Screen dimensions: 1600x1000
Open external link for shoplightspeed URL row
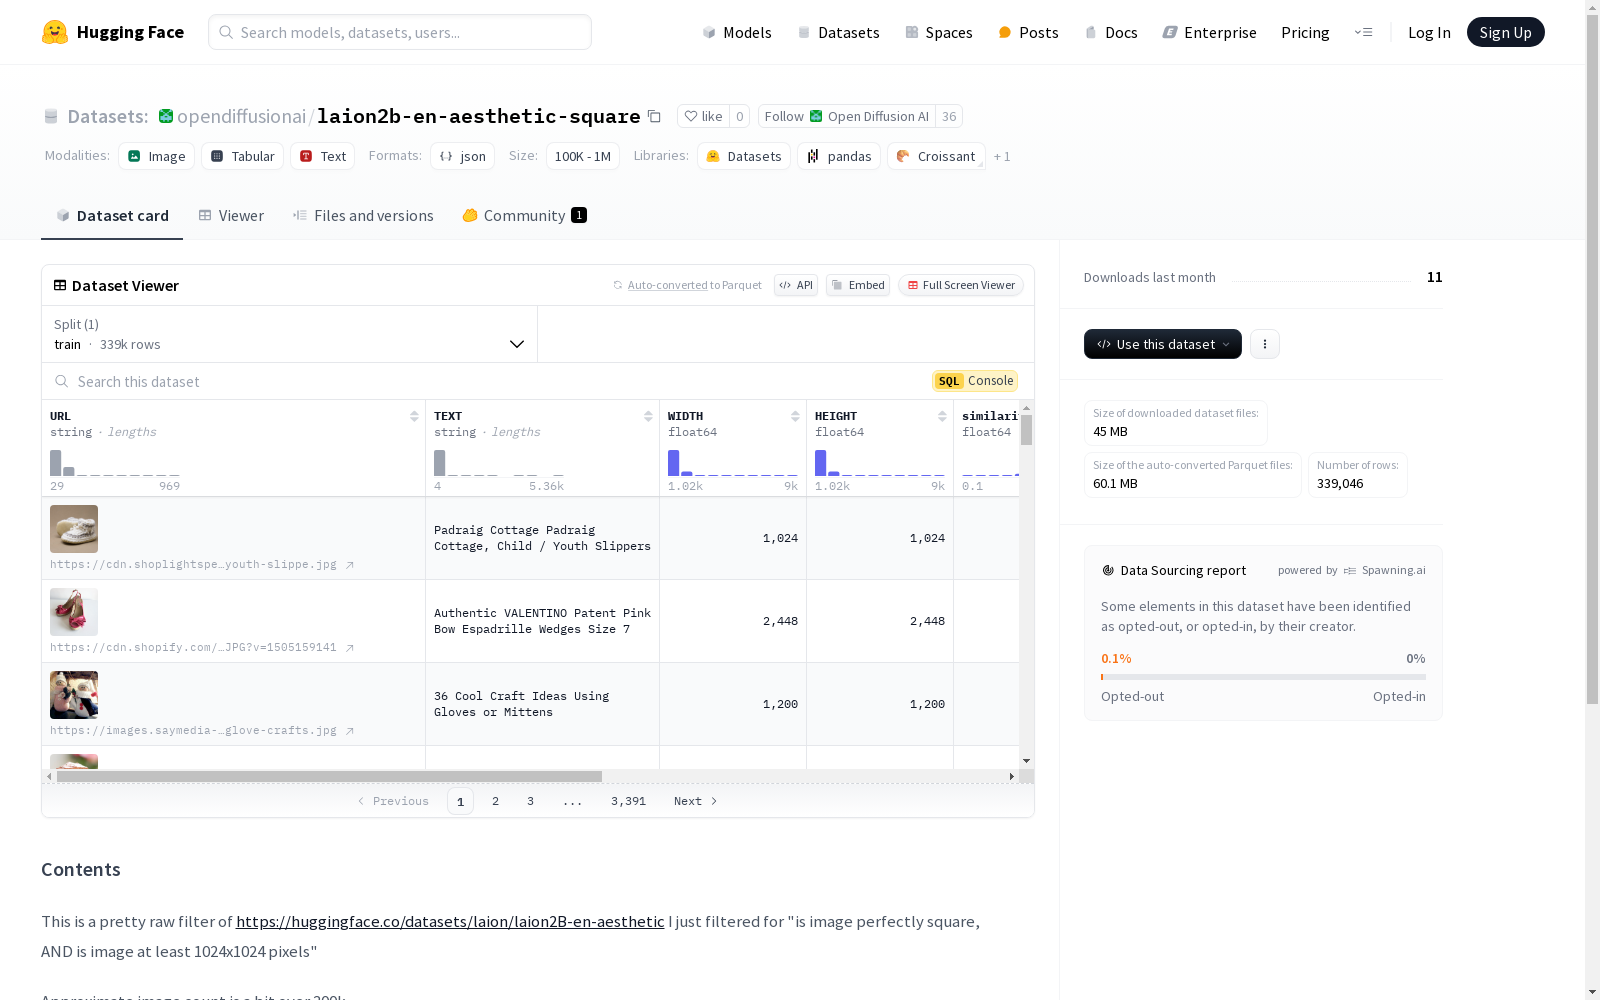click(350, 565)
